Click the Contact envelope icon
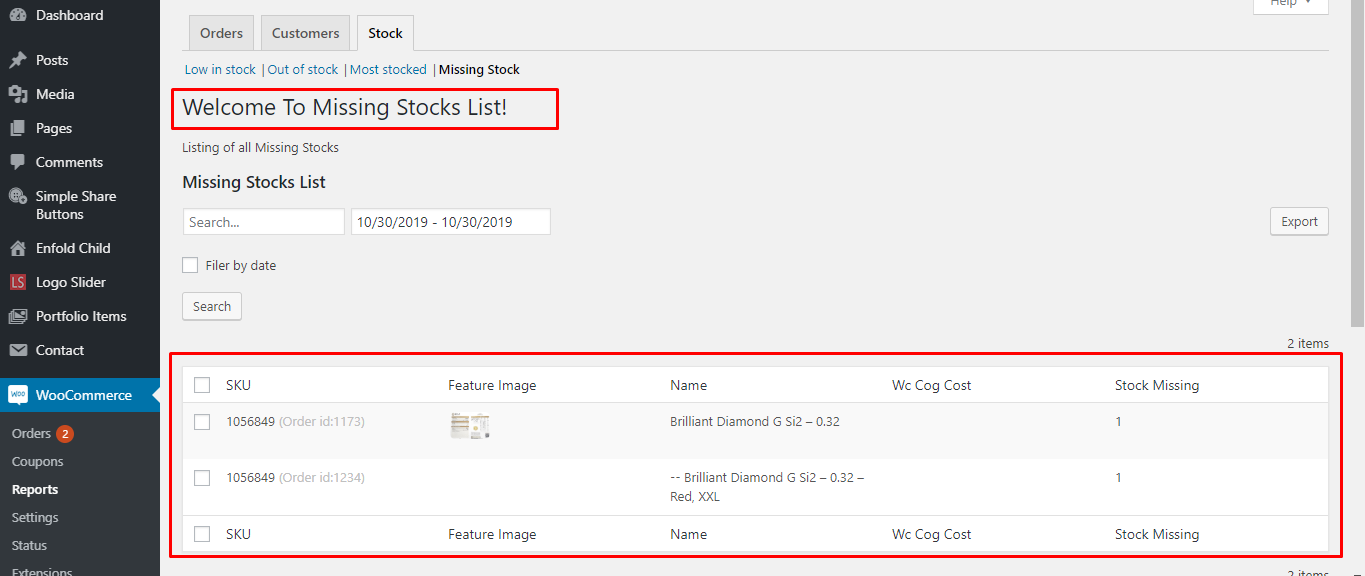1365x576 pixels. [x=17, y=350]
